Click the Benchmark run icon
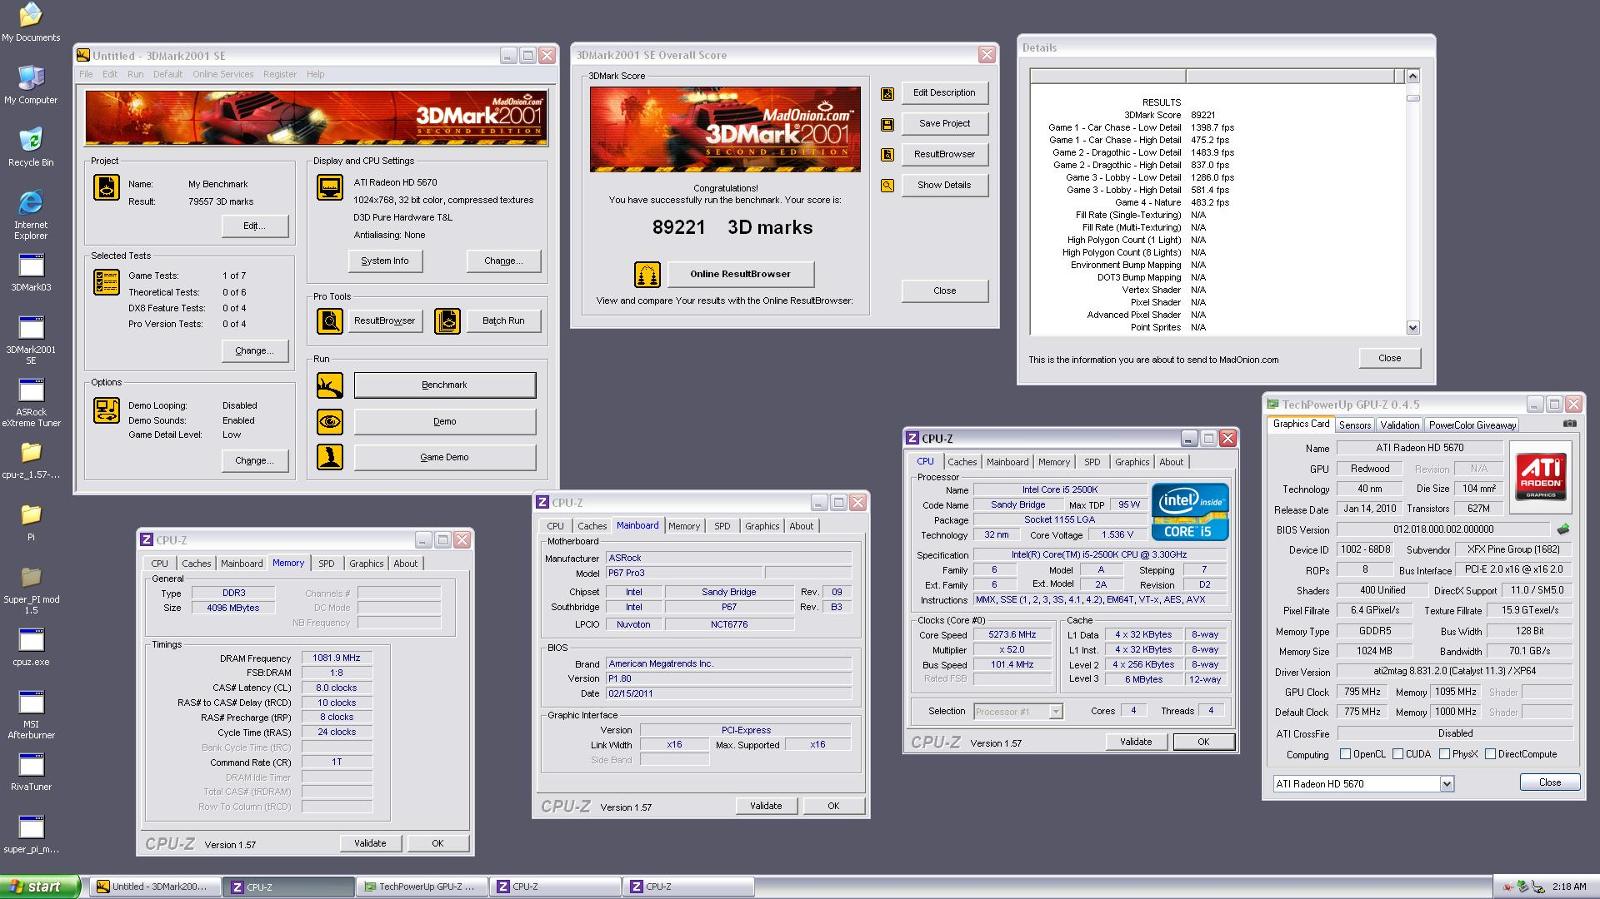Screen dimensions: 1600x899 (329, 385)
